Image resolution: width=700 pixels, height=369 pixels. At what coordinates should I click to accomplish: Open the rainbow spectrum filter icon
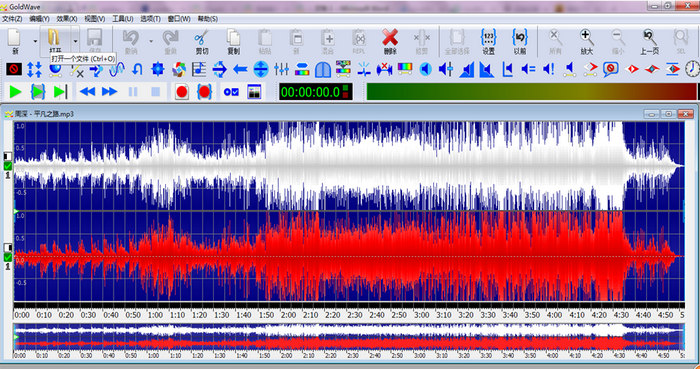(x=343, y=69)
